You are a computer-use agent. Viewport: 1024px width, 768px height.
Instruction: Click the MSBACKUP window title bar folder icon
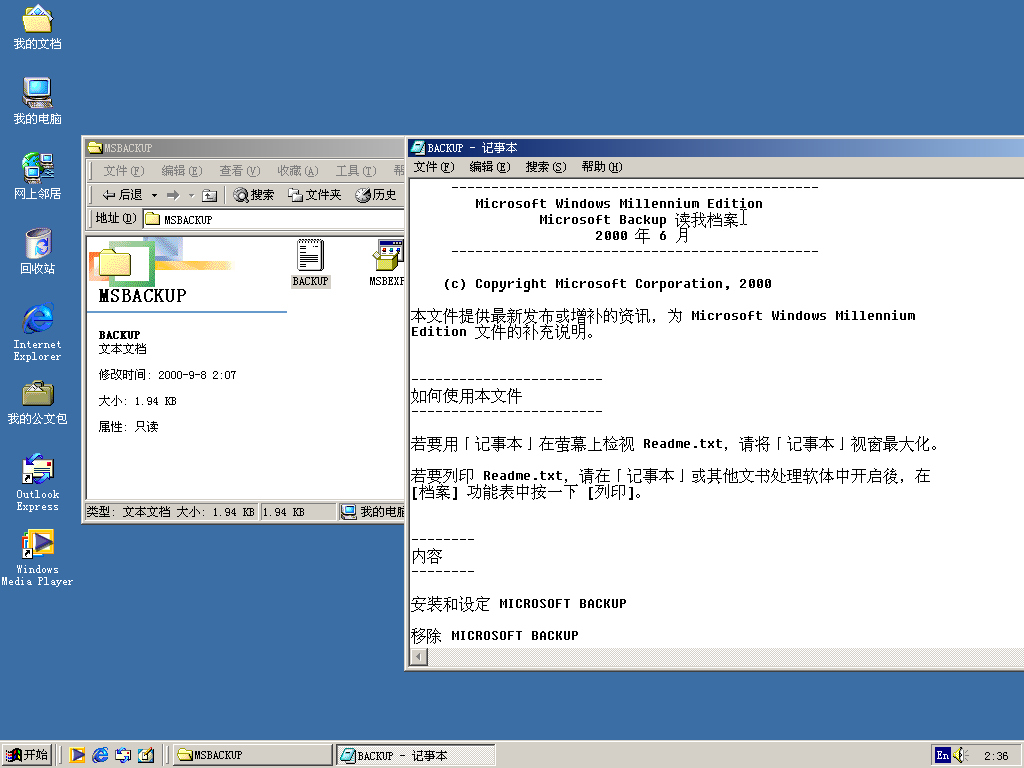95,148
